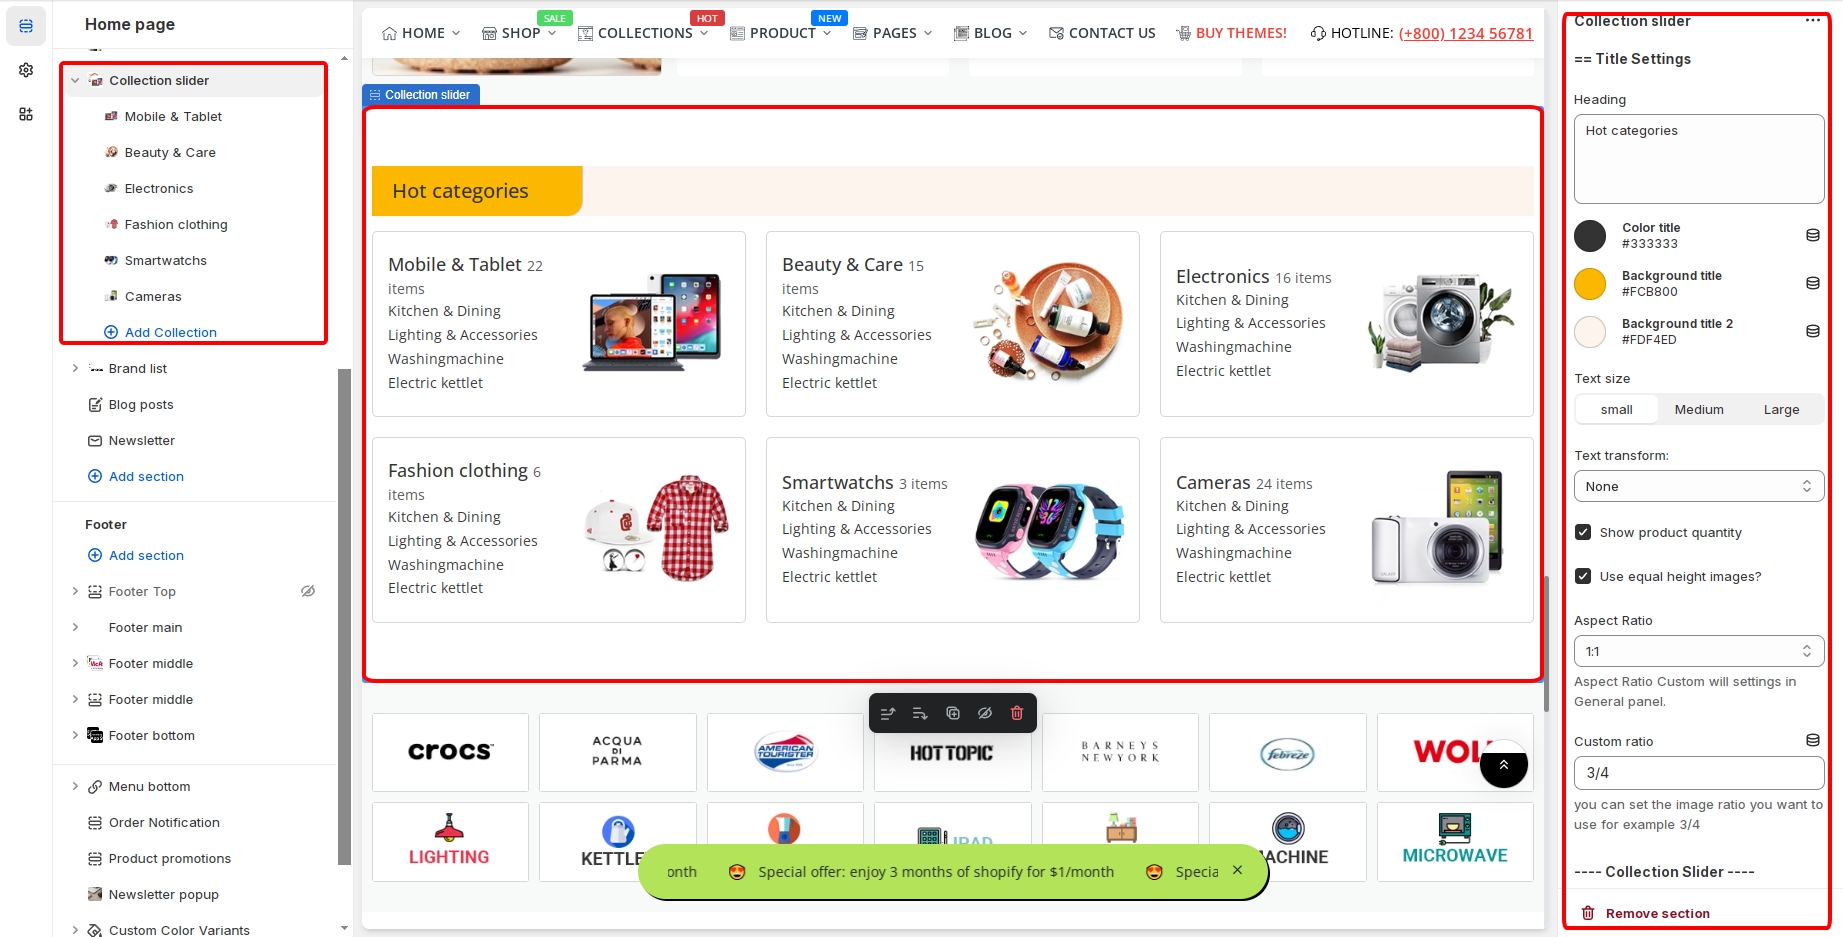Click the red trash delete icon
This screenshot has width=1843, height=937.
[x=1017, y=713]
